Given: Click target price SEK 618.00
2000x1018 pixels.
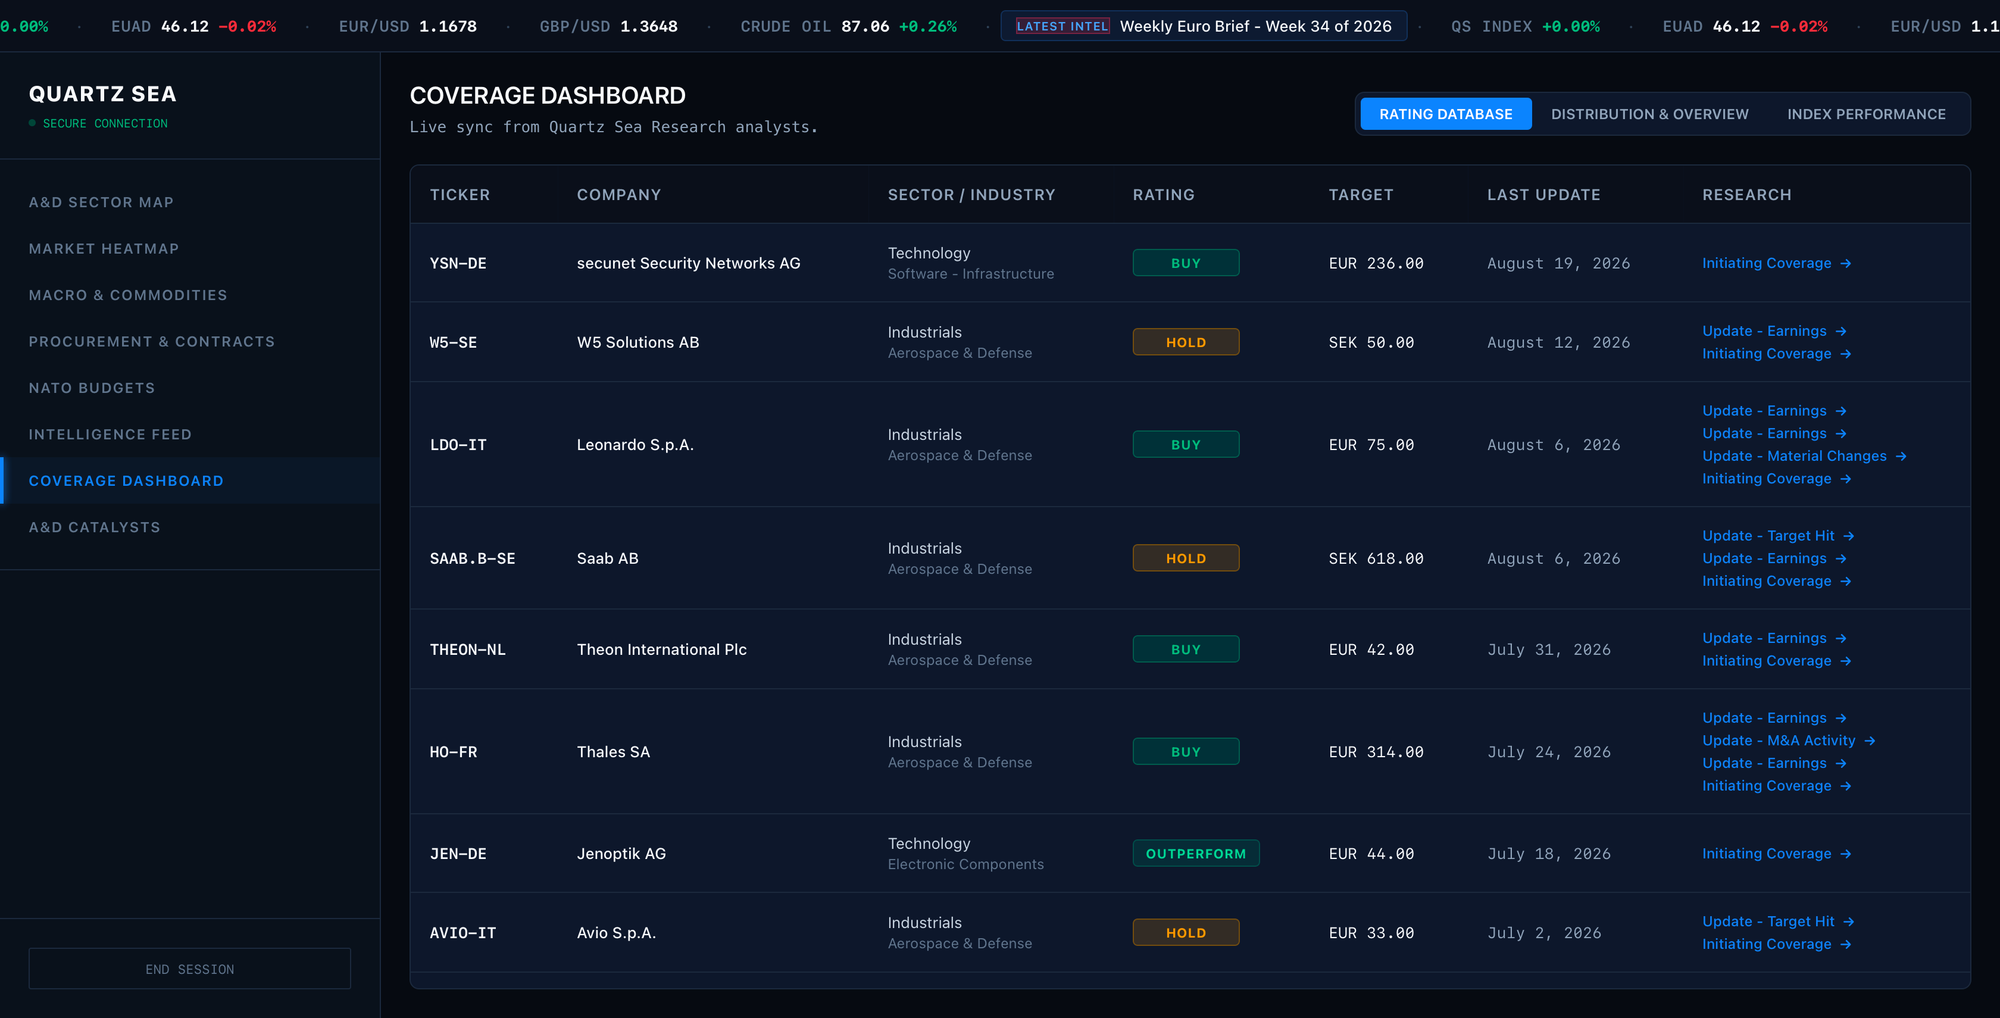Looking at the screenshot, I should pos(1376,558).
